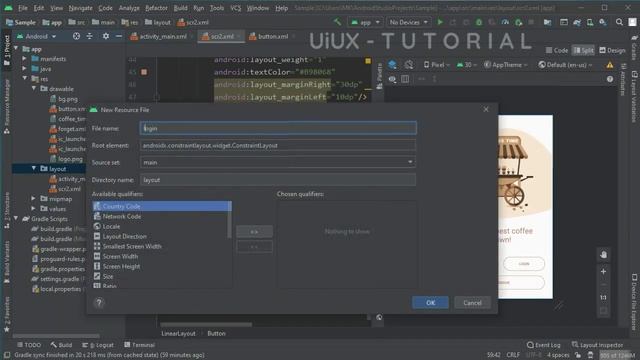
Task: Zoom in the layout preview with plus
Action: [603, 271]
